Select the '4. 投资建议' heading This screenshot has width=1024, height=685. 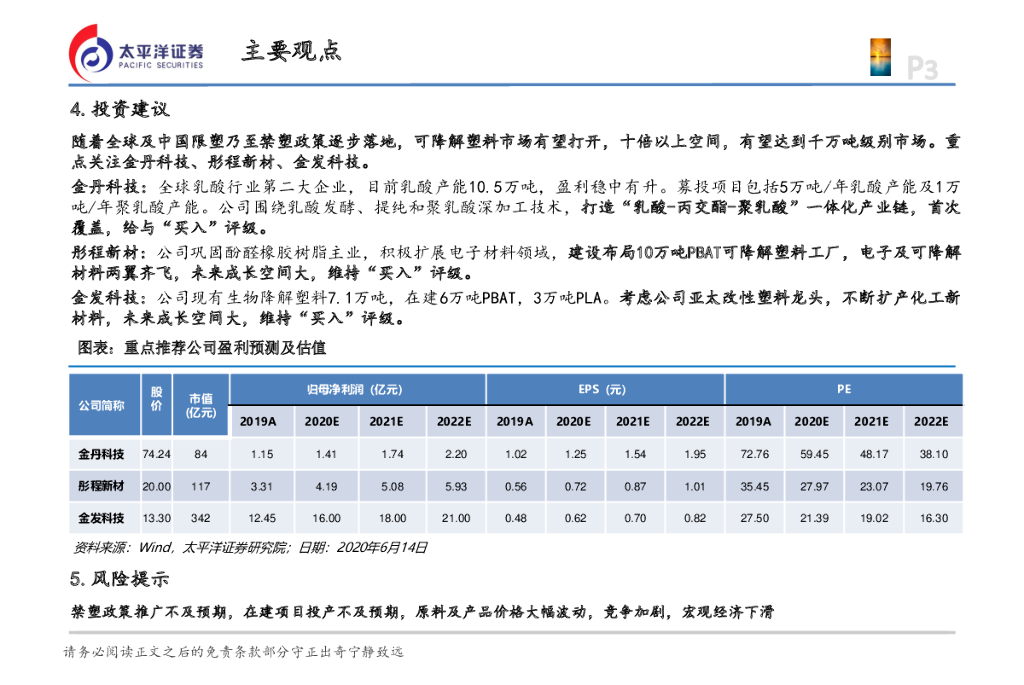pos(120,109)
